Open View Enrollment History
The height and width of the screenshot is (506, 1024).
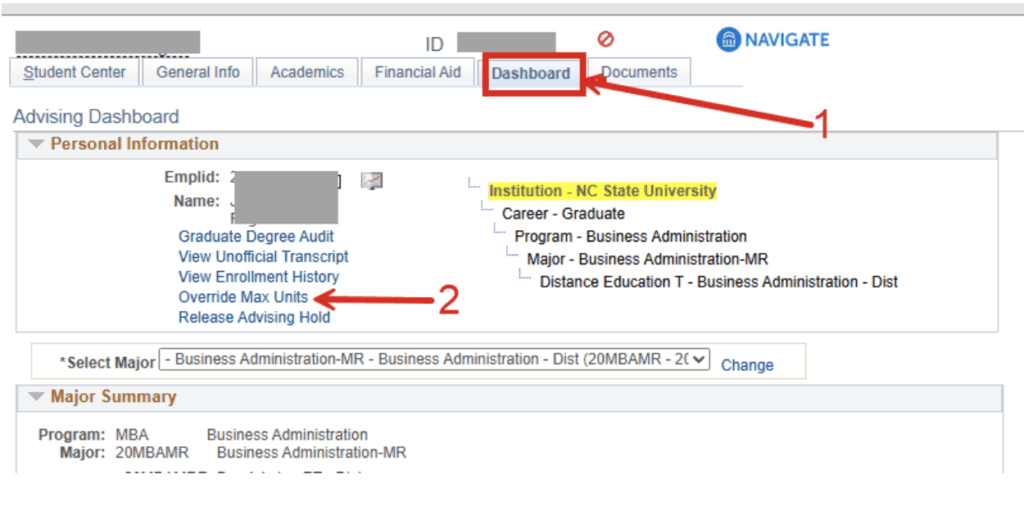click(259, 277)
